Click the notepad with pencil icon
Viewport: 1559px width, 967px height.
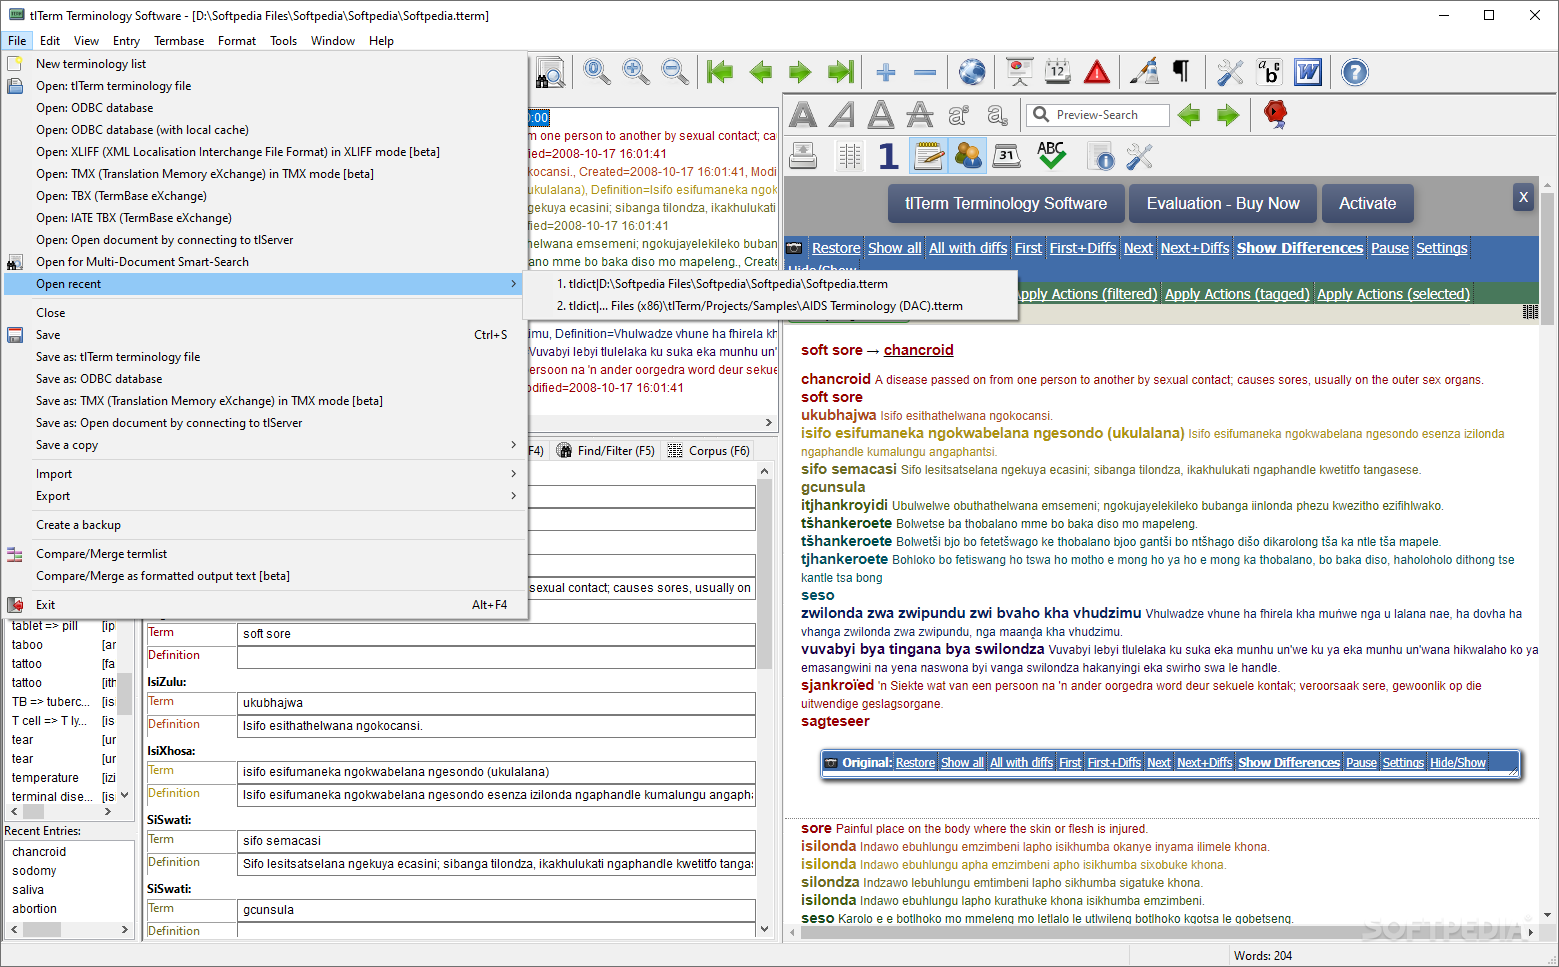pyautogui.click(x=928, y=155)
